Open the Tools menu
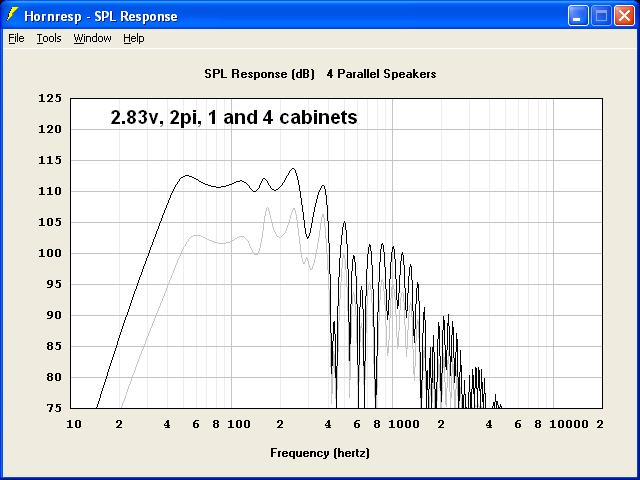 click(49, 38)
